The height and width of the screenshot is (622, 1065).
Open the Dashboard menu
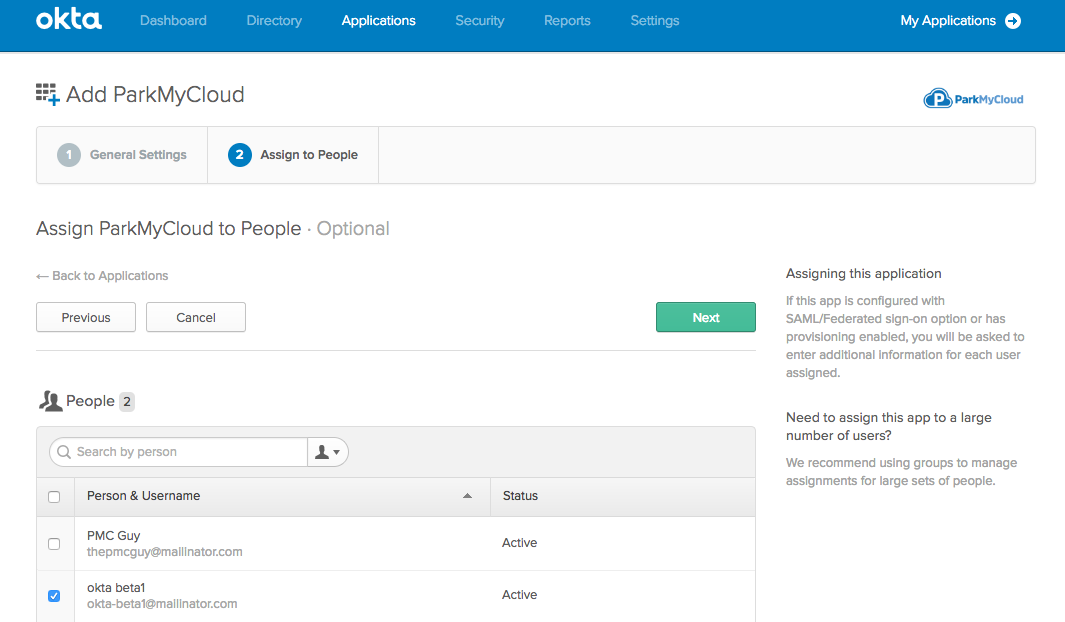coord(173,21)
